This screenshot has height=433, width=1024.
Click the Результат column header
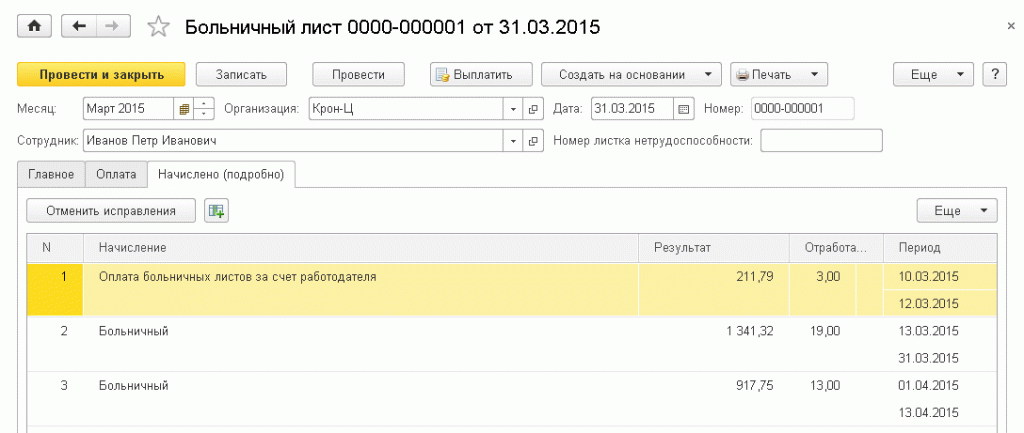pyautogui.click(x=714, y=248)
